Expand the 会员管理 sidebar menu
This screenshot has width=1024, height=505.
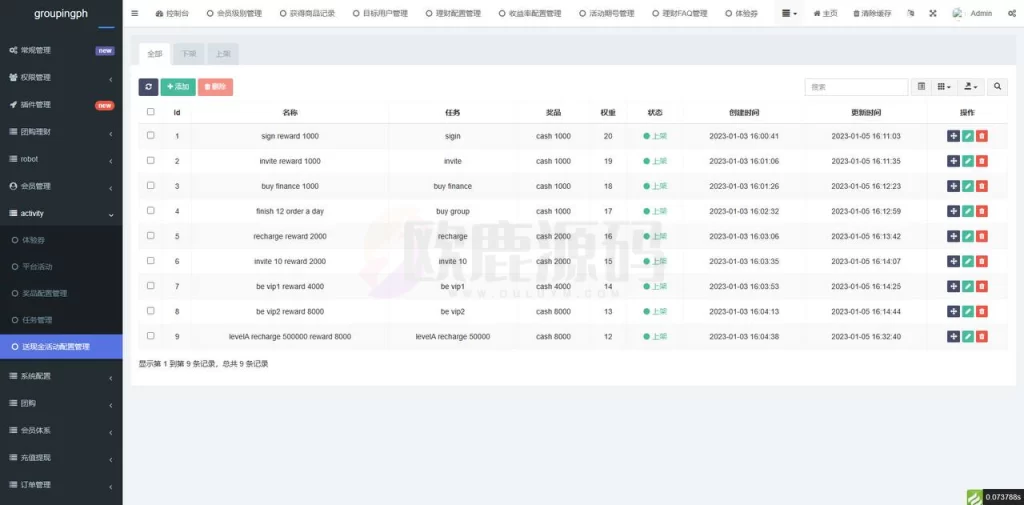tap(61, 186)
